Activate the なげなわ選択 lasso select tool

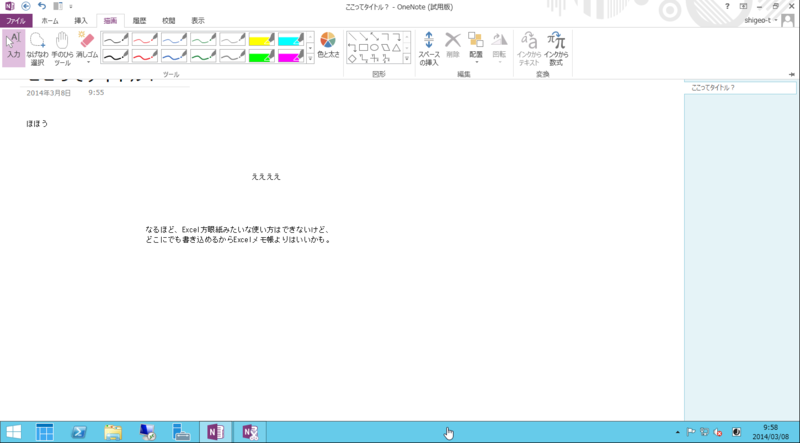[x=37, y=49]
